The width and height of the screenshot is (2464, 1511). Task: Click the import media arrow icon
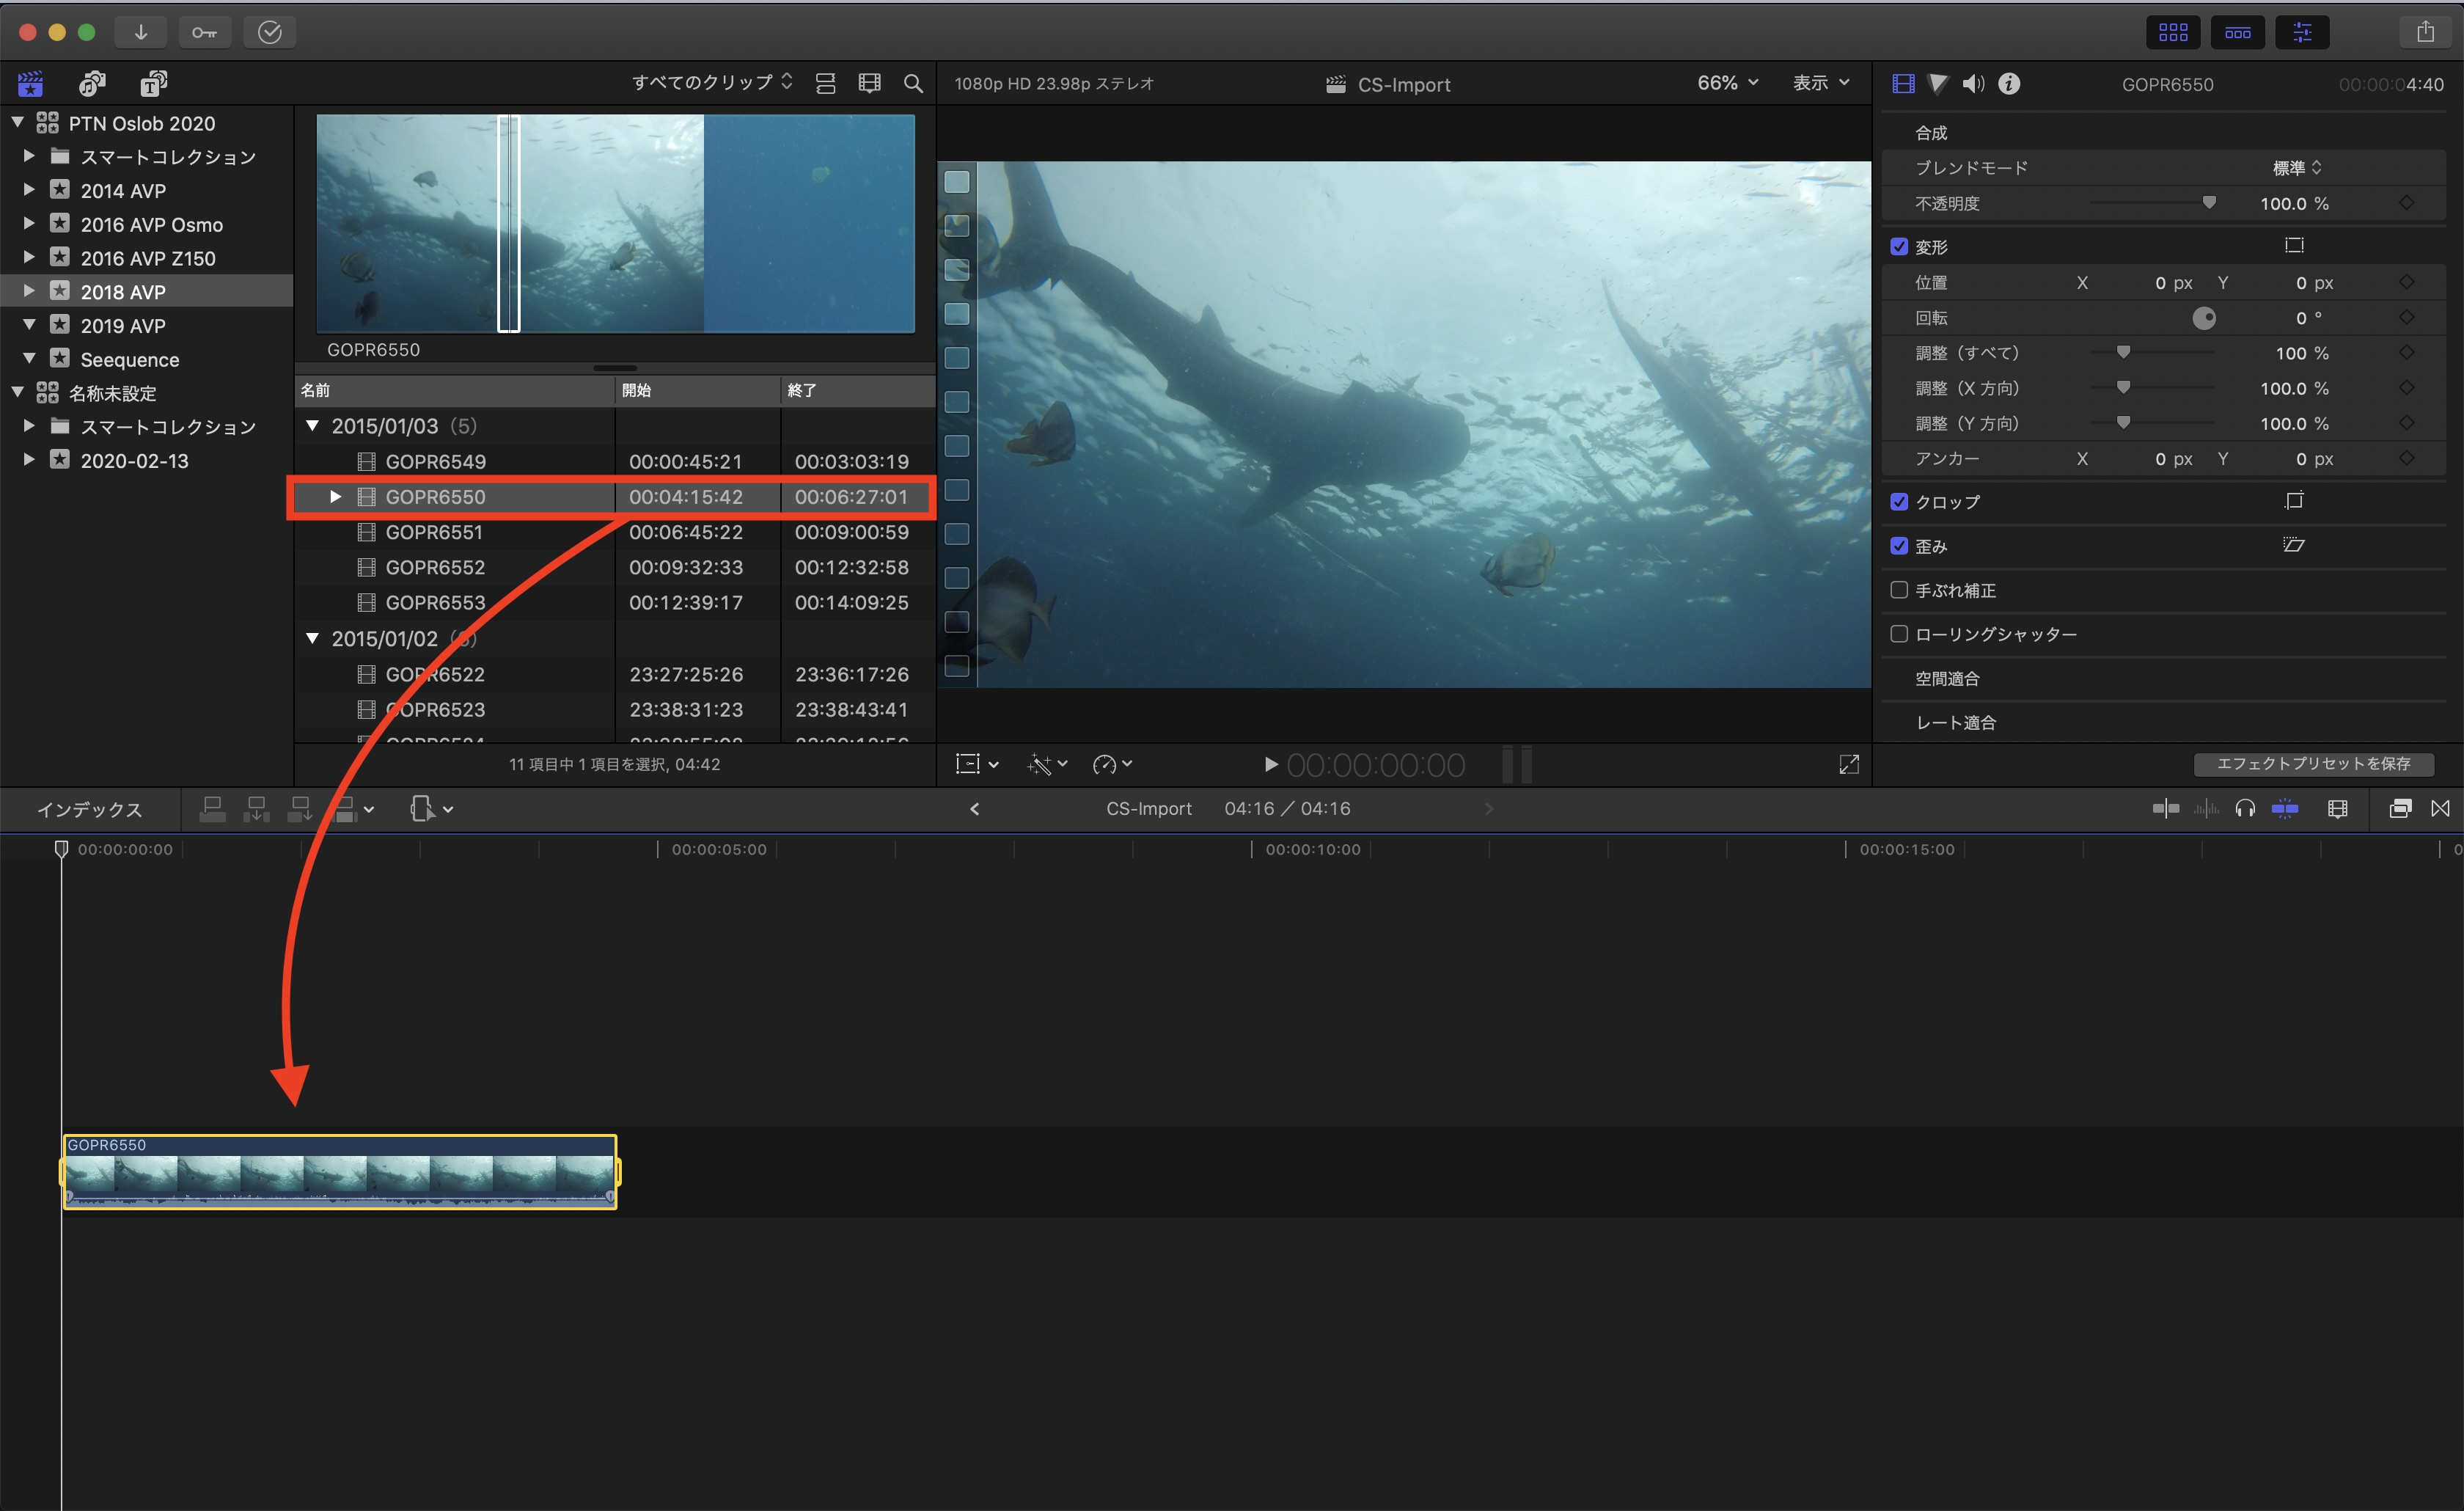point(141,32)
